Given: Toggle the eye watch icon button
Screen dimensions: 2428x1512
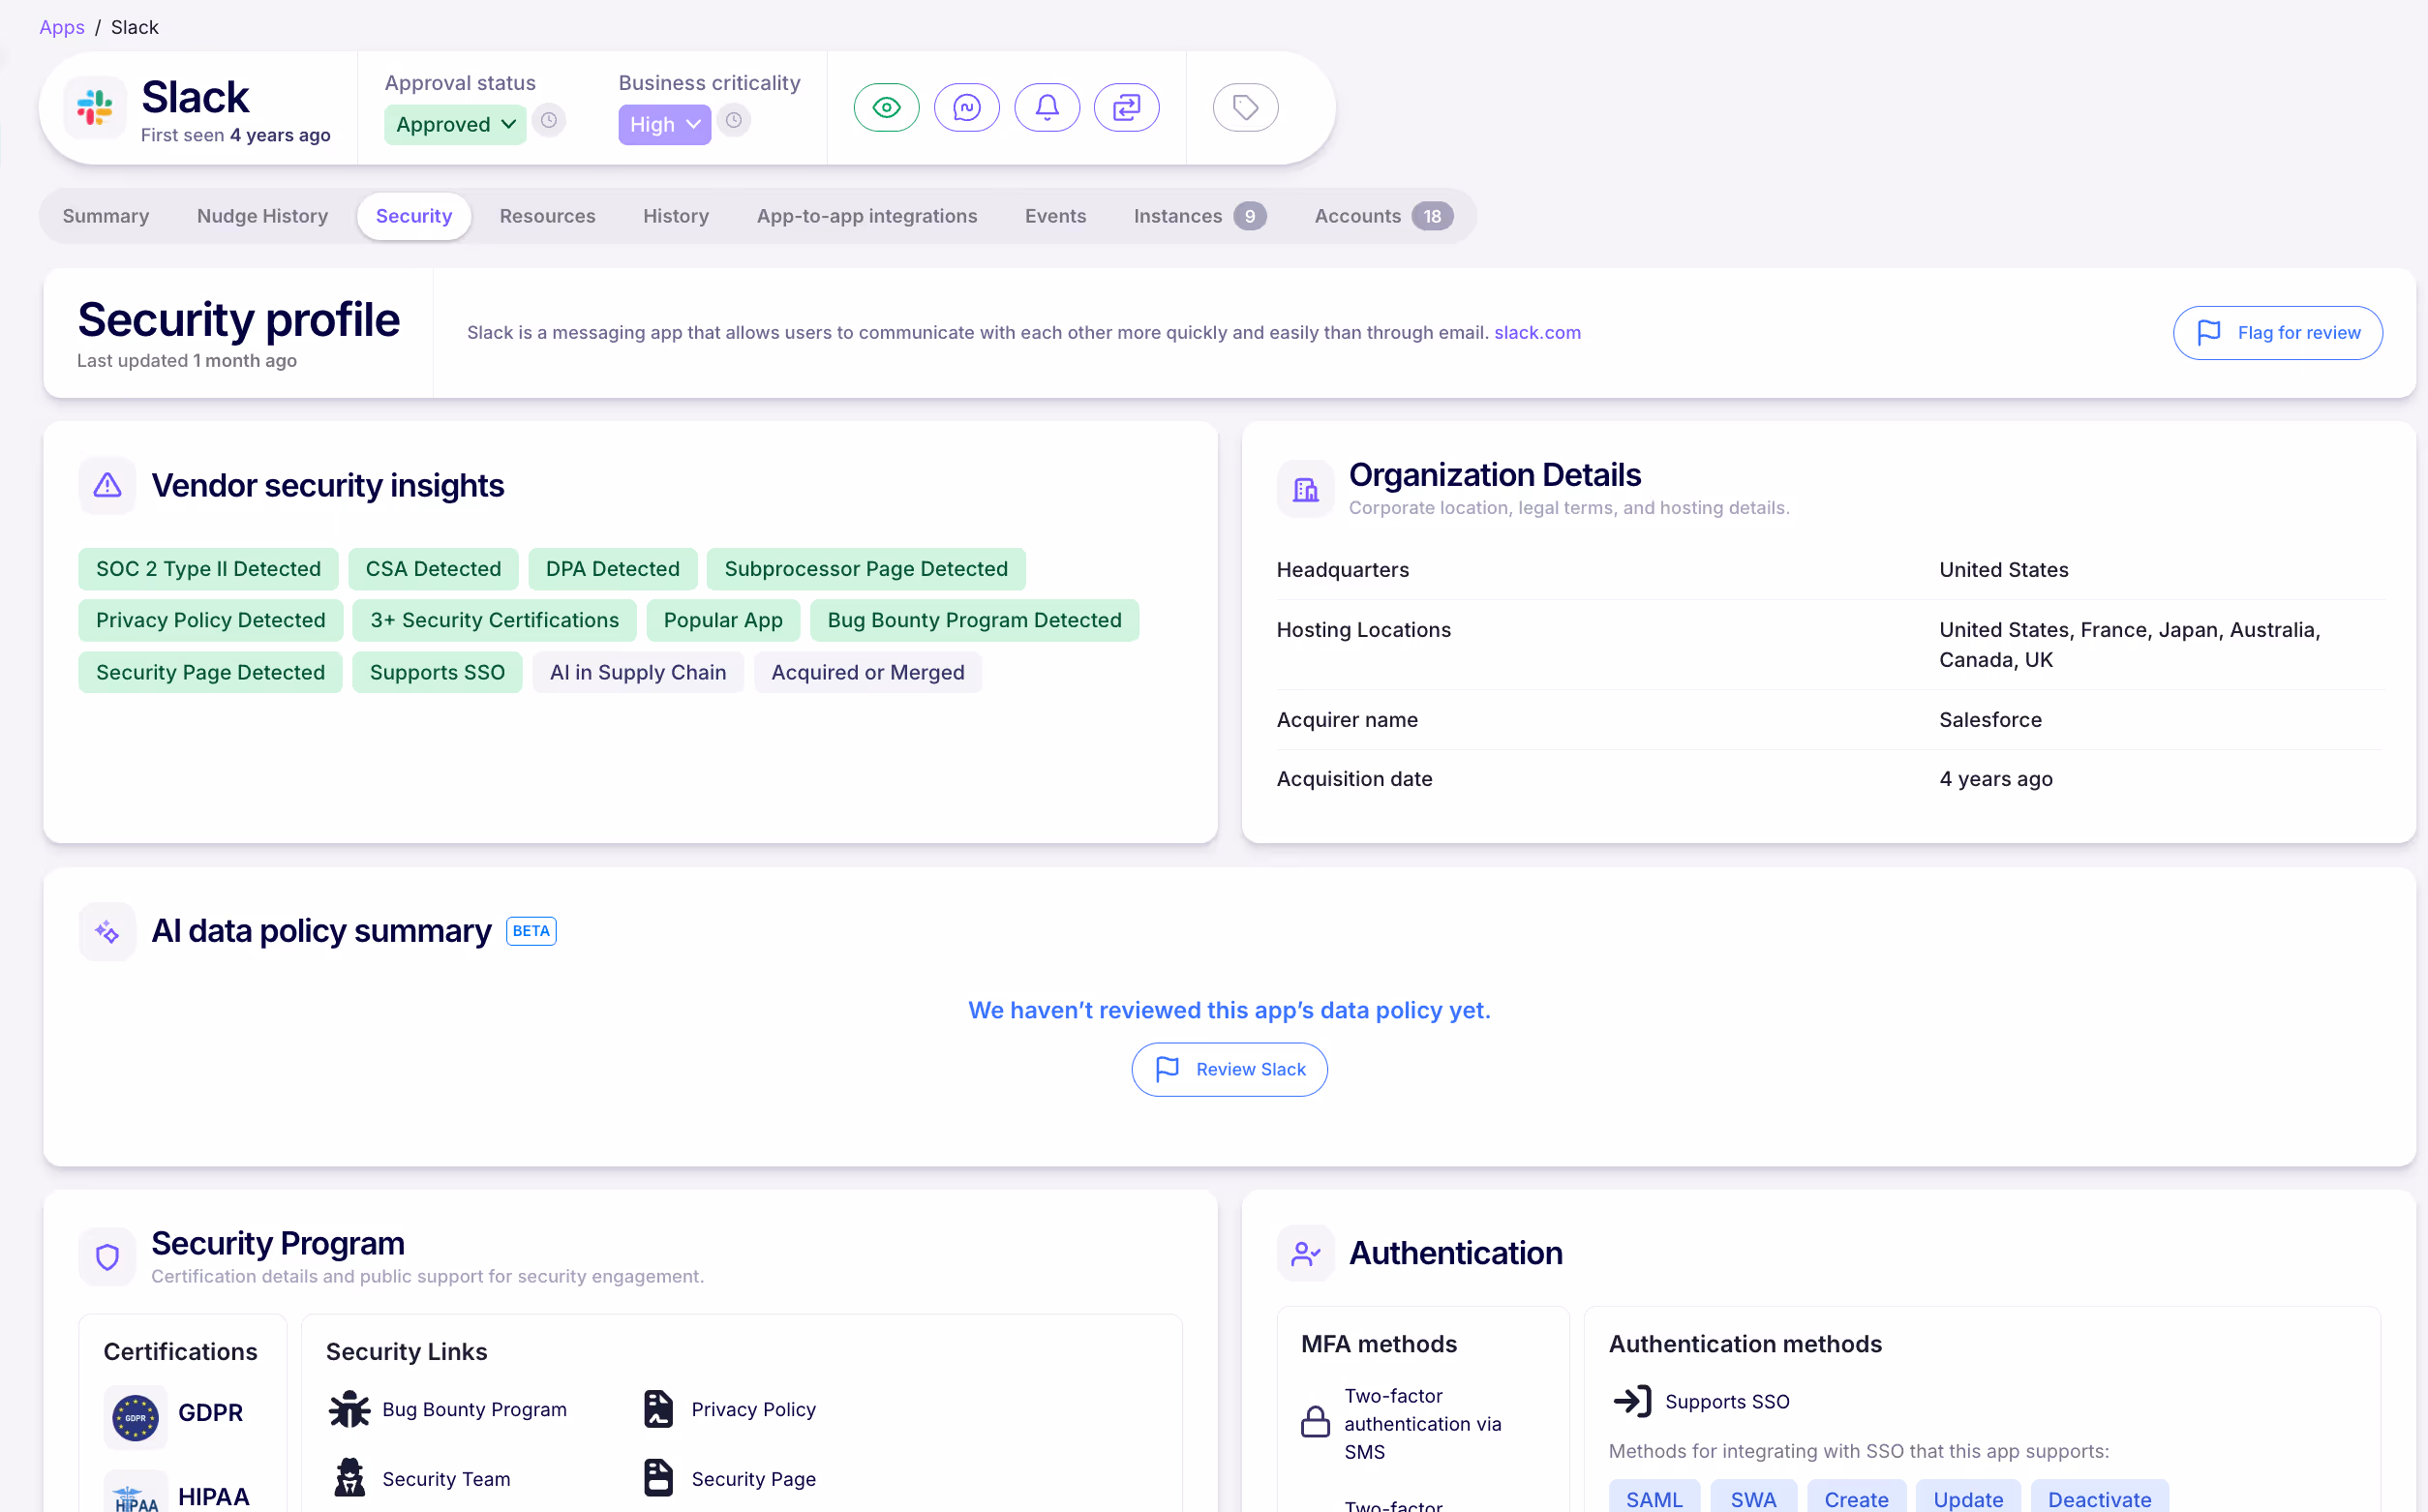Looking at the screenshot, I should tap(886, 107).
